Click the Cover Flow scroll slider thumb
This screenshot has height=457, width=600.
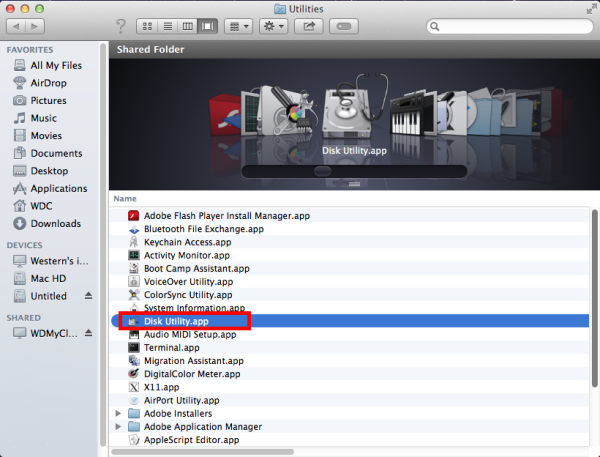click(x=322, y=171)
